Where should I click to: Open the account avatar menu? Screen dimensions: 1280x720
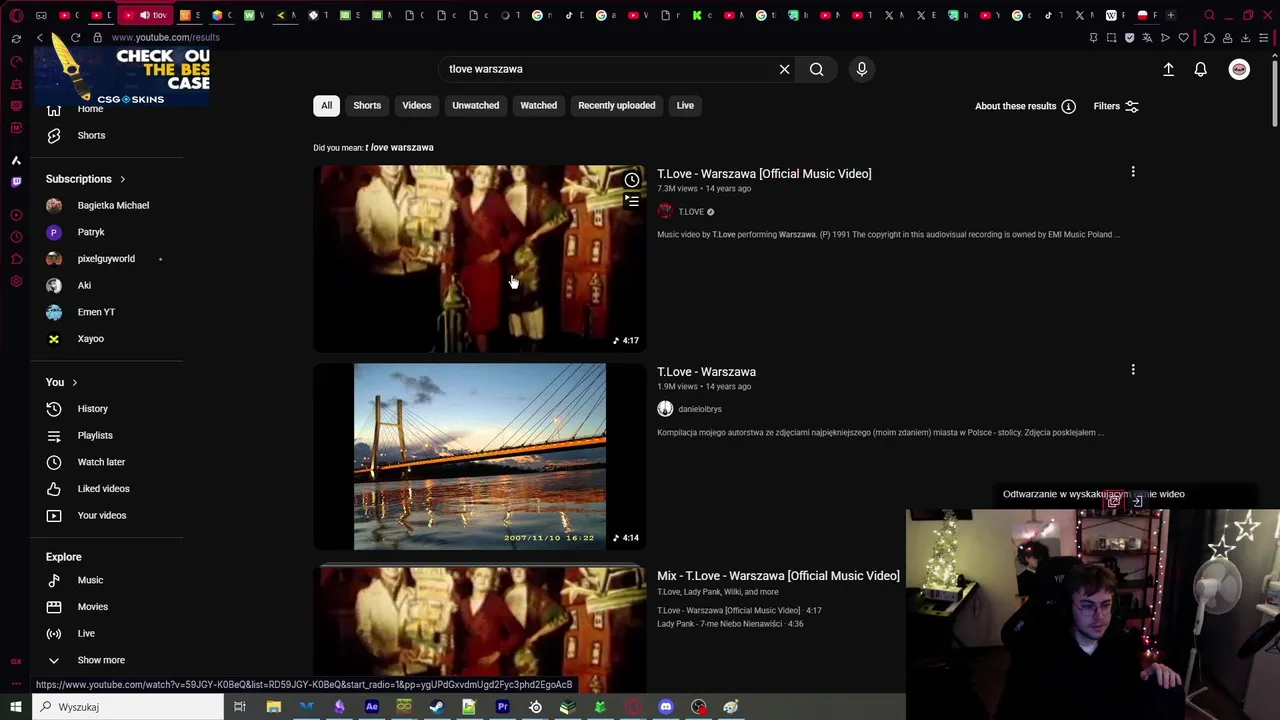[x=1239, y=69]
